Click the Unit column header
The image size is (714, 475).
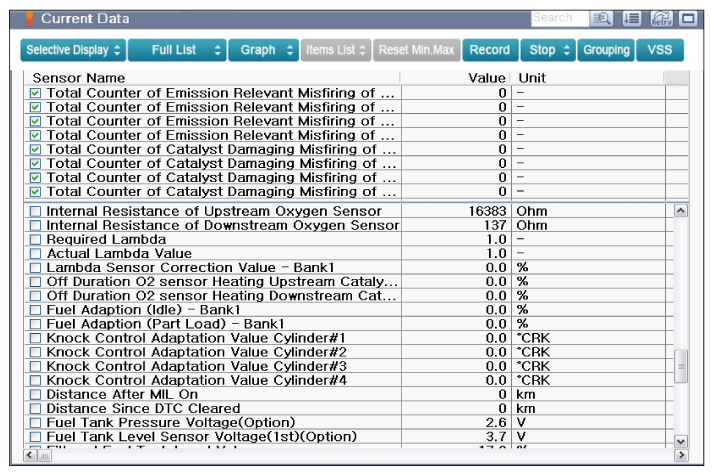click(x=587, y=78)
